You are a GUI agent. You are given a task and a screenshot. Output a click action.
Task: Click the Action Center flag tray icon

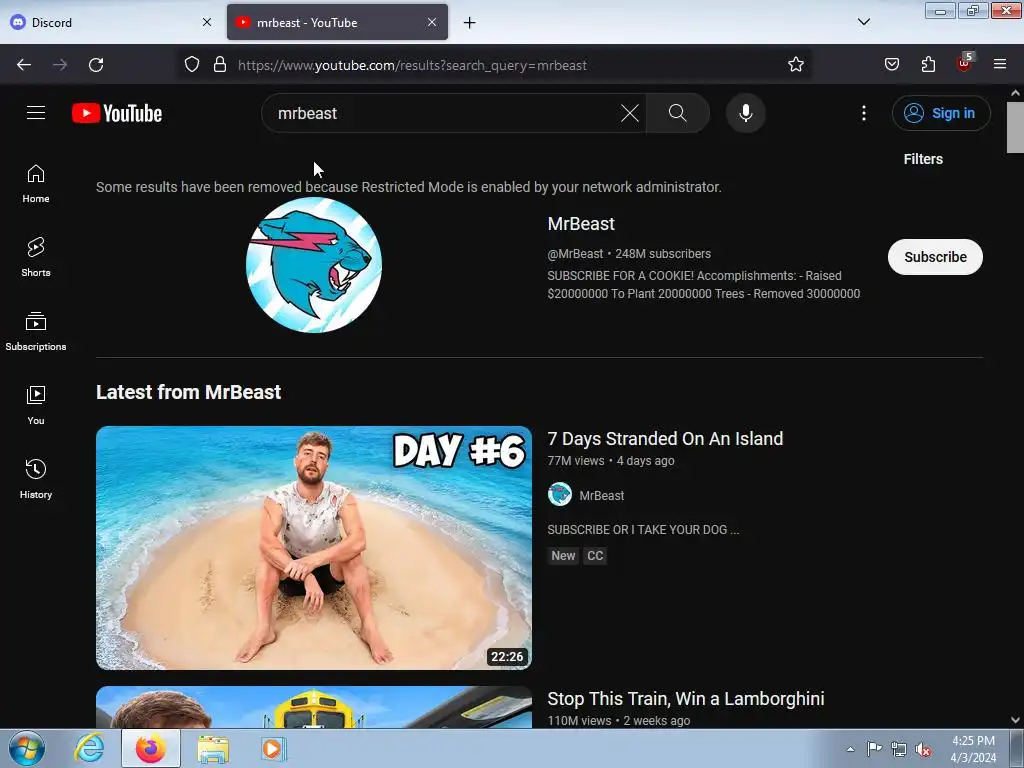point(874,749)
